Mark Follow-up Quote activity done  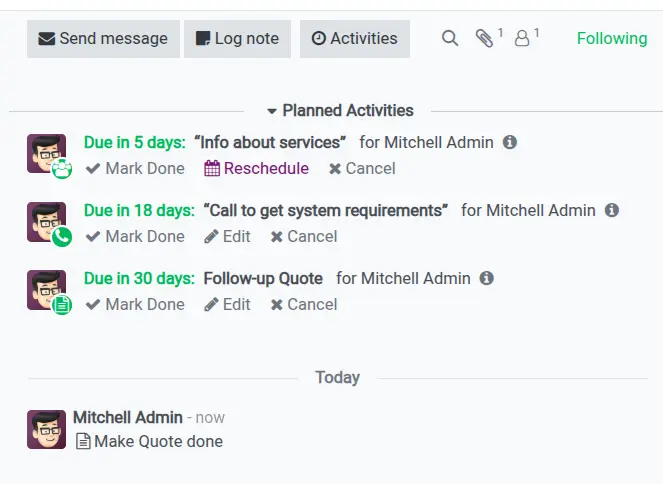tap(135, 304)
